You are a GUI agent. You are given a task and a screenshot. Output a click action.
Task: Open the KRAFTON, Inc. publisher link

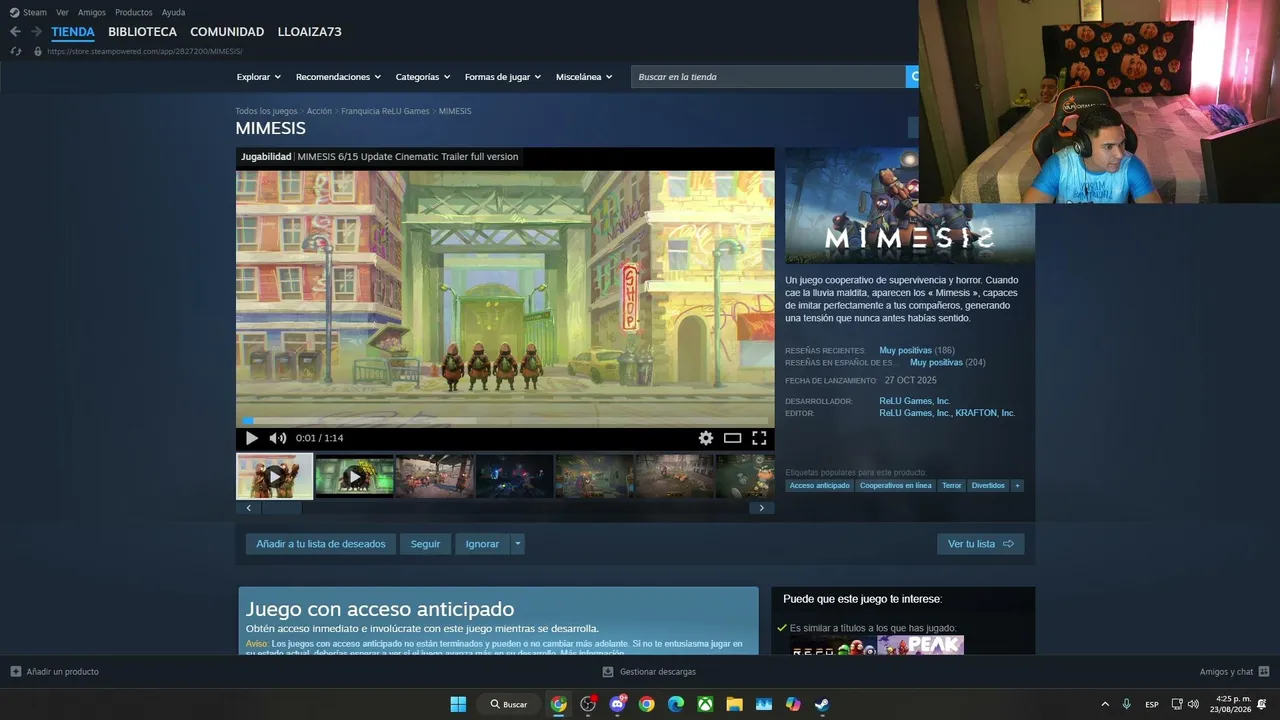click(x=985, y=413)
